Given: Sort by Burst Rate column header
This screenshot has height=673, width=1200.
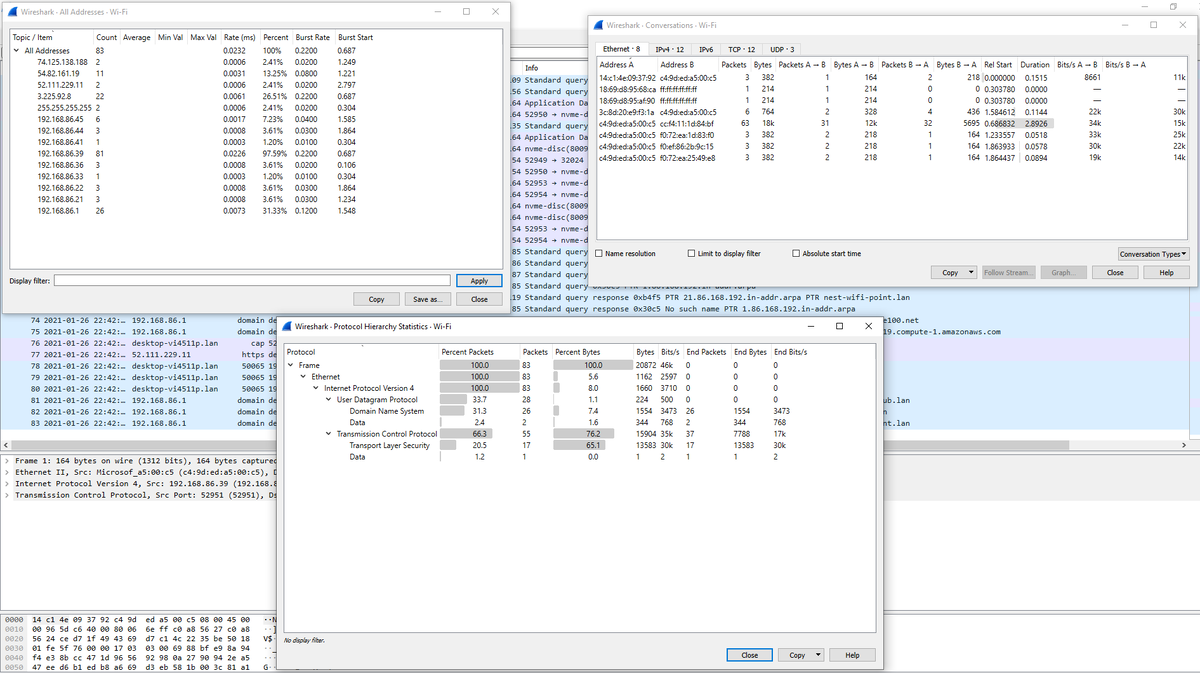Looking at the screenshot, I should point(313,37).
